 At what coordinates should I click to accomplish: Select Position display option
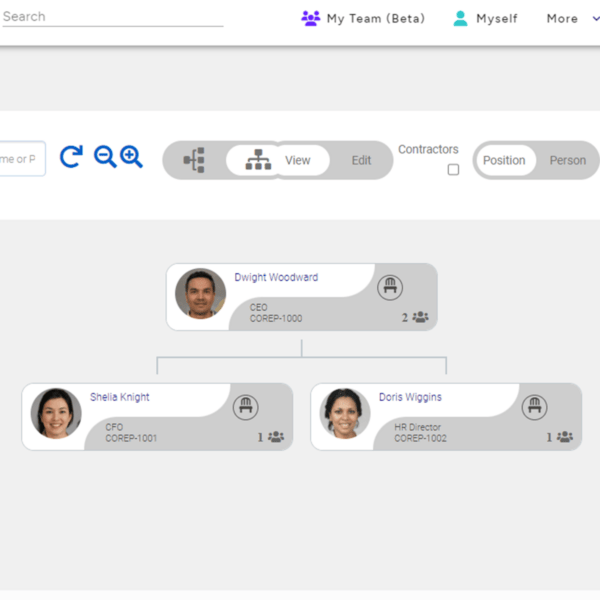click(504, 160)
